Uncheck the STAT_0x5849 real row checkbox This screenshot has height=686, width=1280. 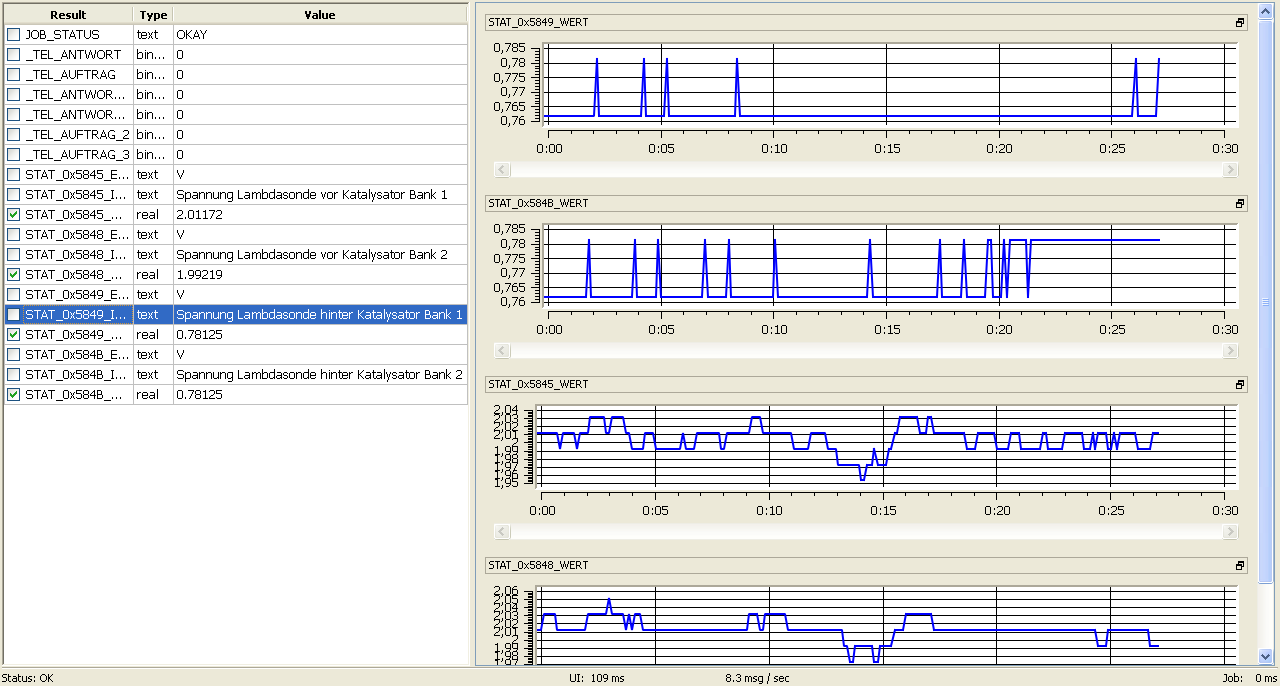click(13, 334)
